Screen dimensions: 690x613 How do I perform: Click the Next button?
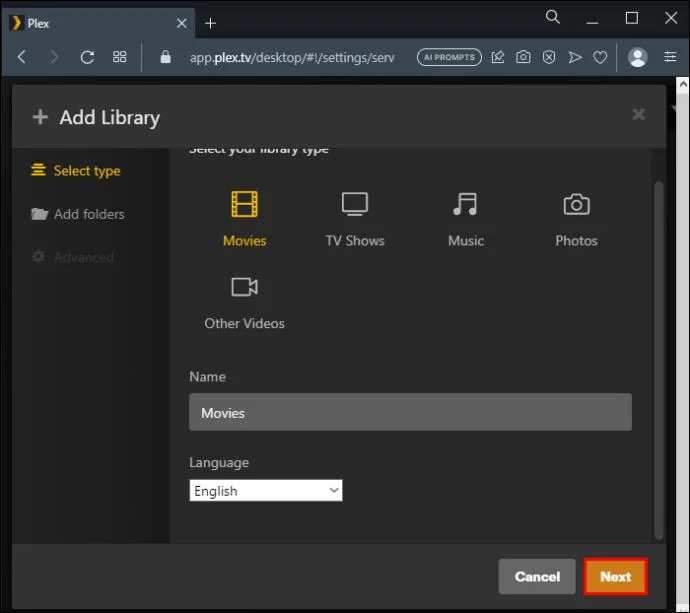(615, 576)
